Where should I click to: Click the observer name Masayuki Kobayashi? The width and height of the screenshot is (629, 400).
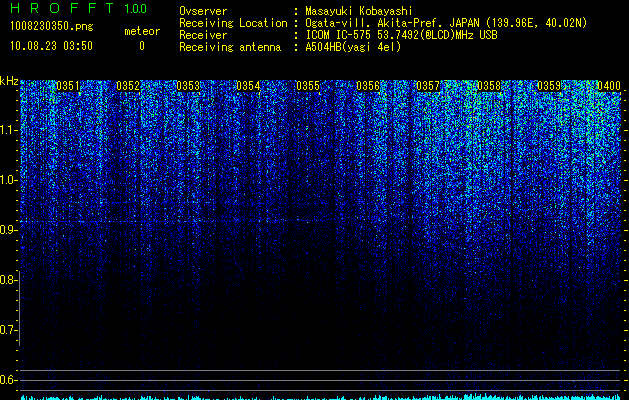click(x=359, y=11)
